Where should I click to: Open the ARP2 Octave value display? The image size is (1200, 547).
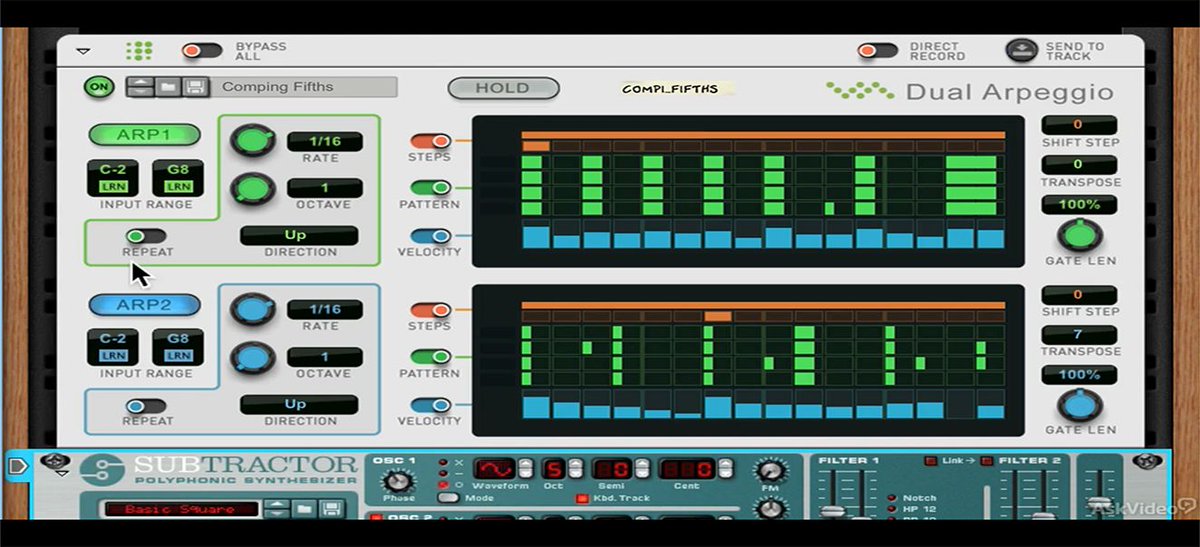325,357
